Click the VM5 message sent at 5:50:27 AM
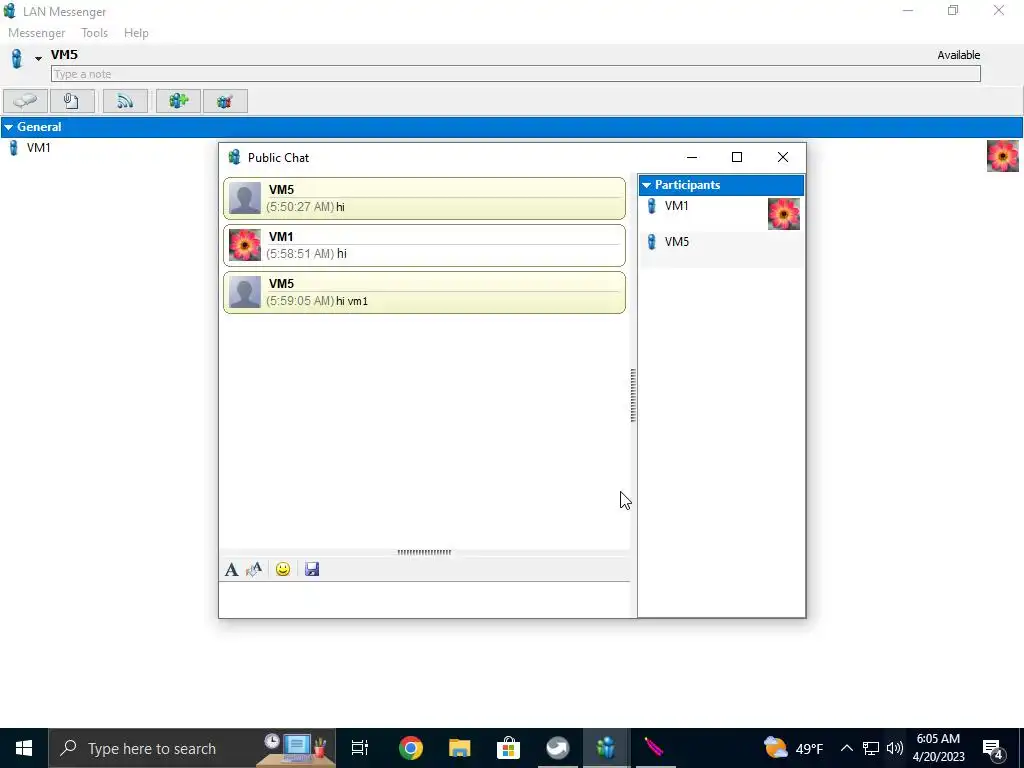 [x=424, y=199]
